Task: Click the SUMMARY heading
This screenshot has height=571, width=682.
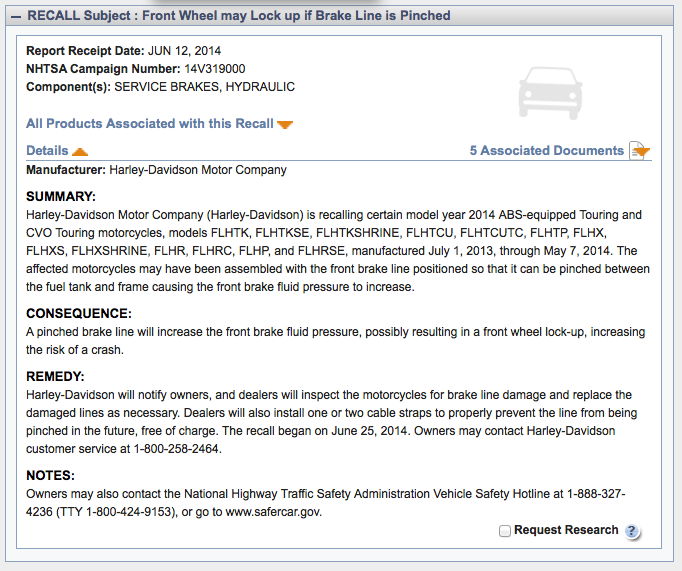Action: (x=61, y=196)
